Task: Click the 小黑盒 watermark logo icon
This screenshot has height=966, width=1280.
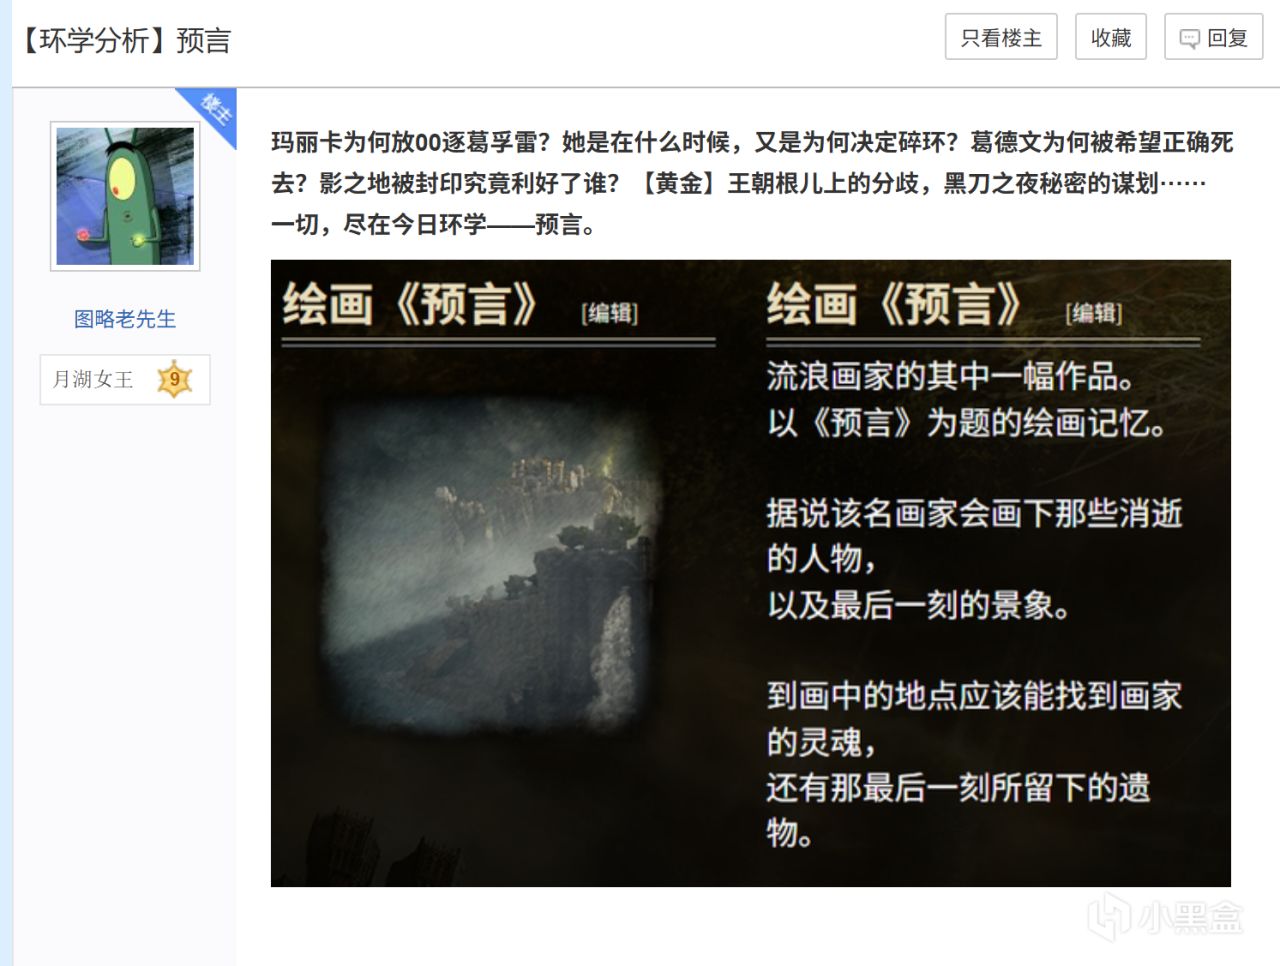Action: (1108, 916)
